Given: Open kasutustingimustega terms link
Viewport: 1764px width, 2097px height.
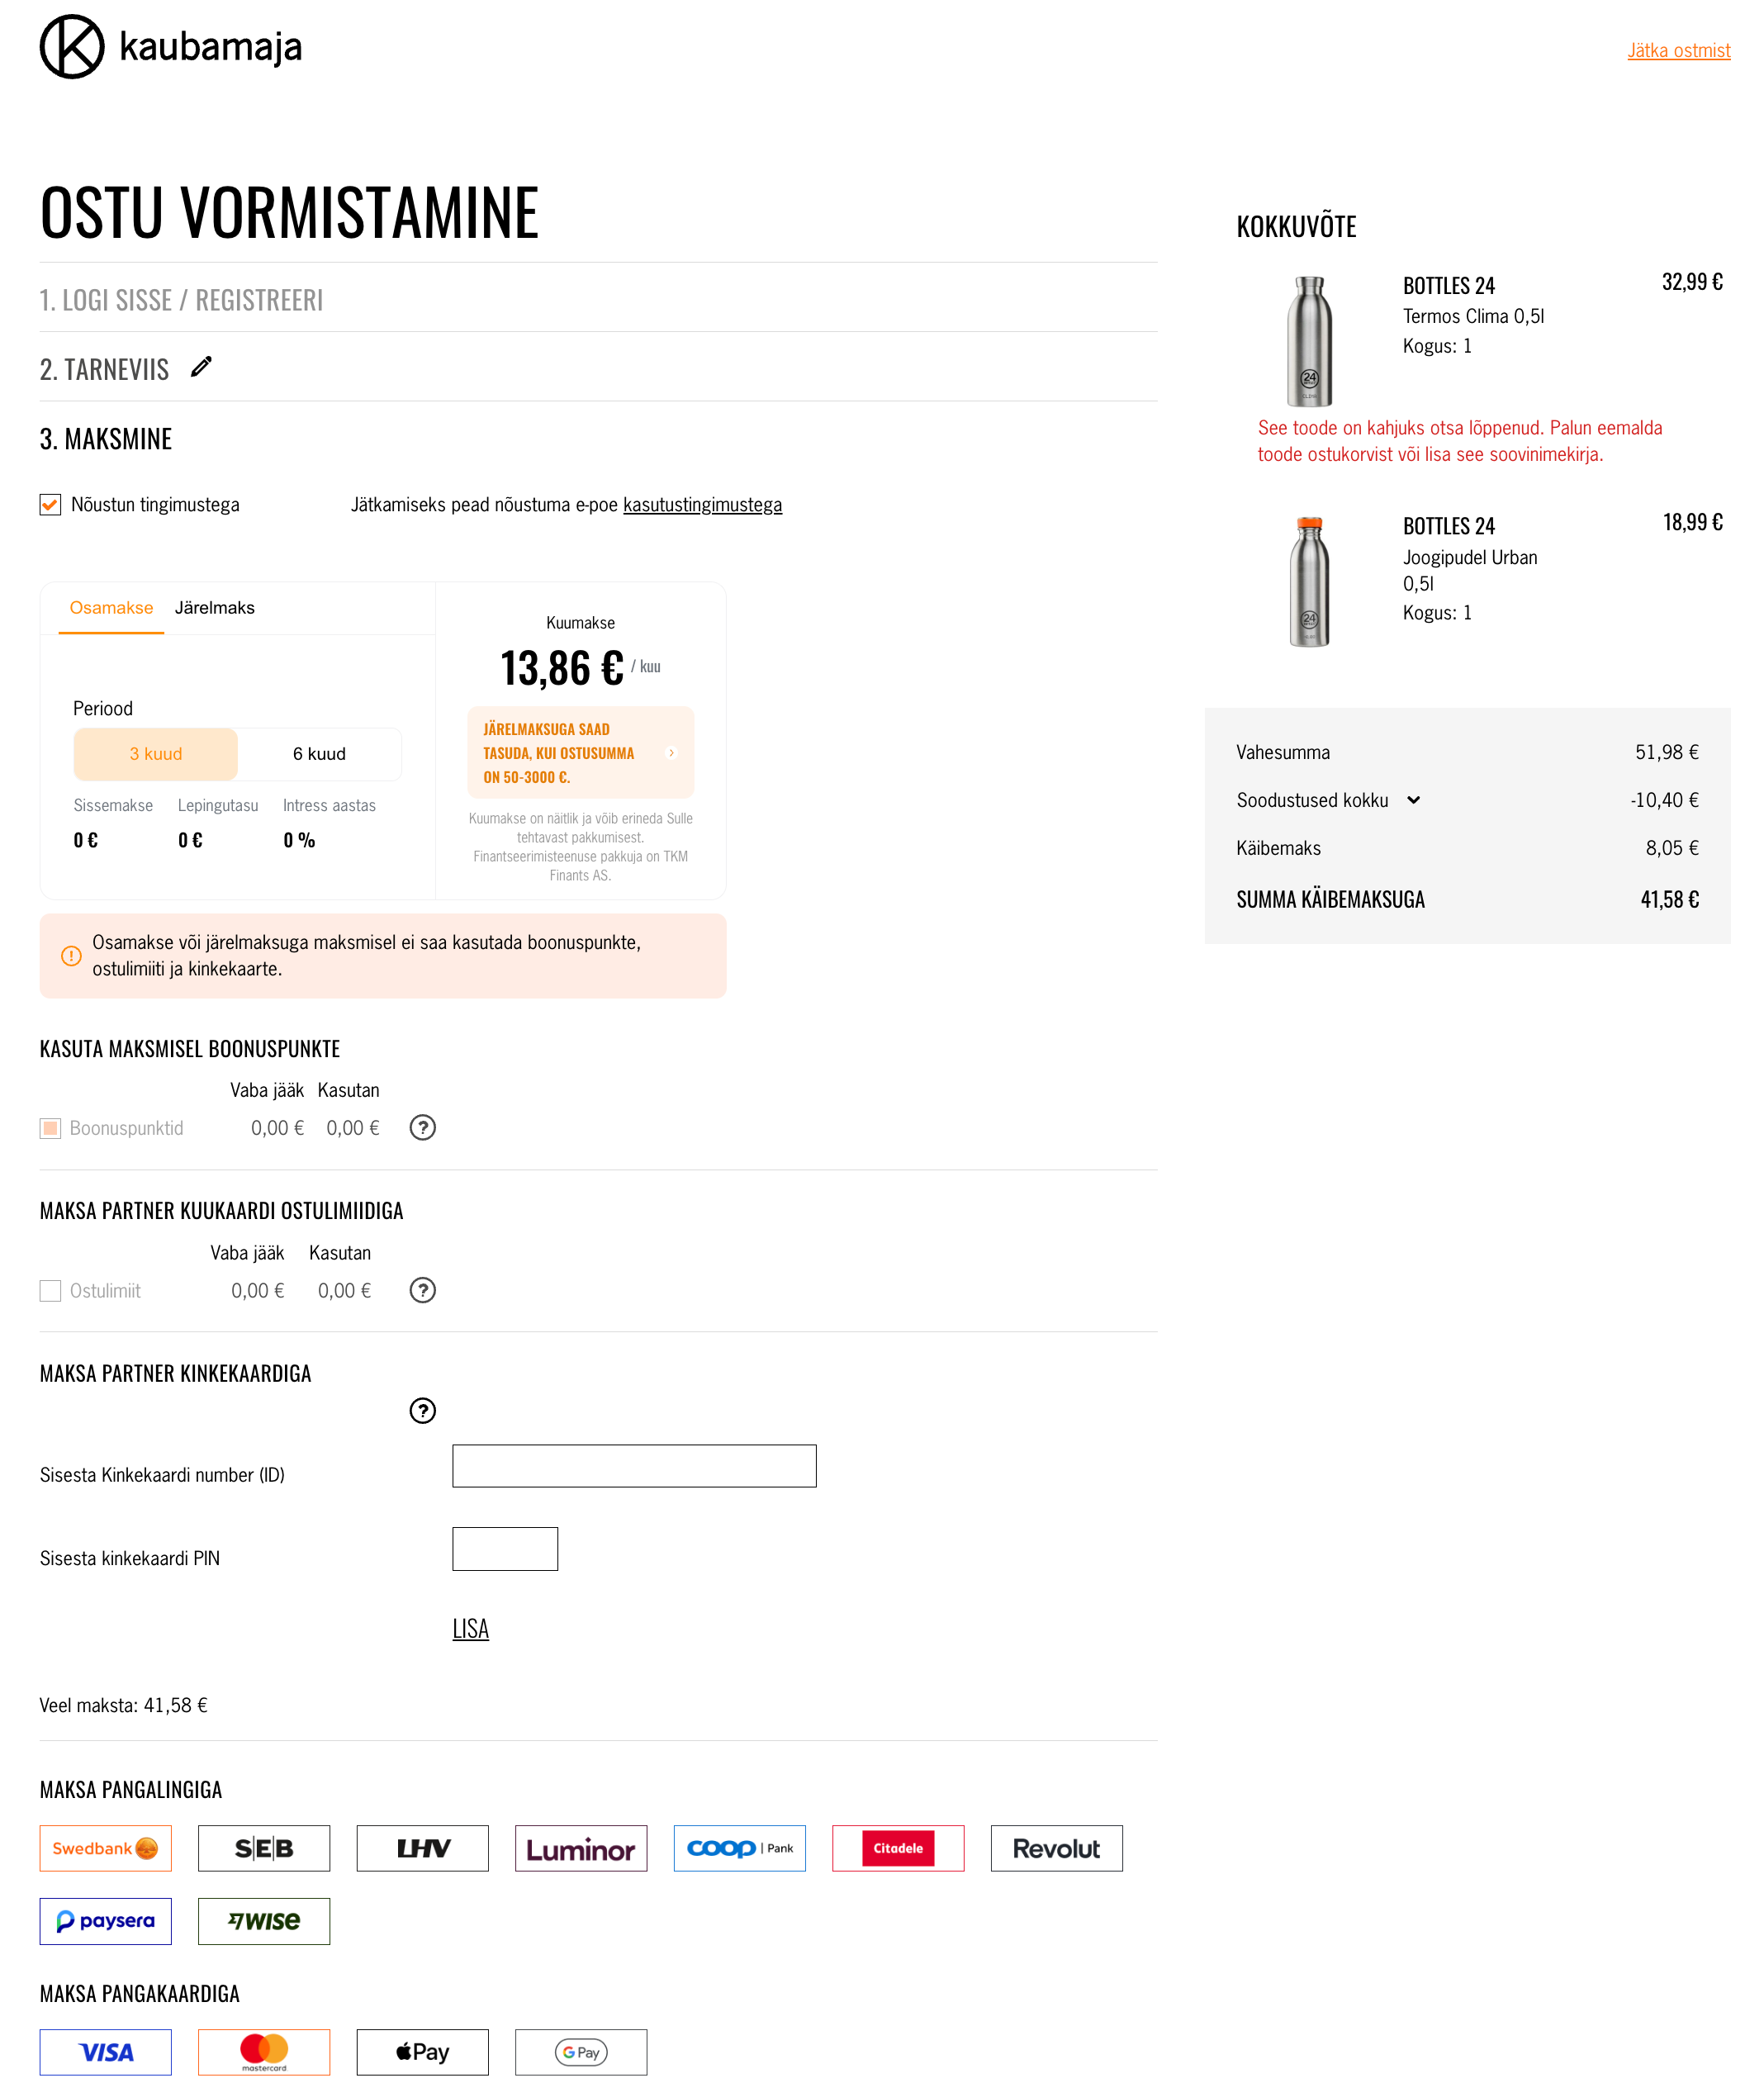Looking at the screenshot, I should pyautogui.click(x=702, y=505).
